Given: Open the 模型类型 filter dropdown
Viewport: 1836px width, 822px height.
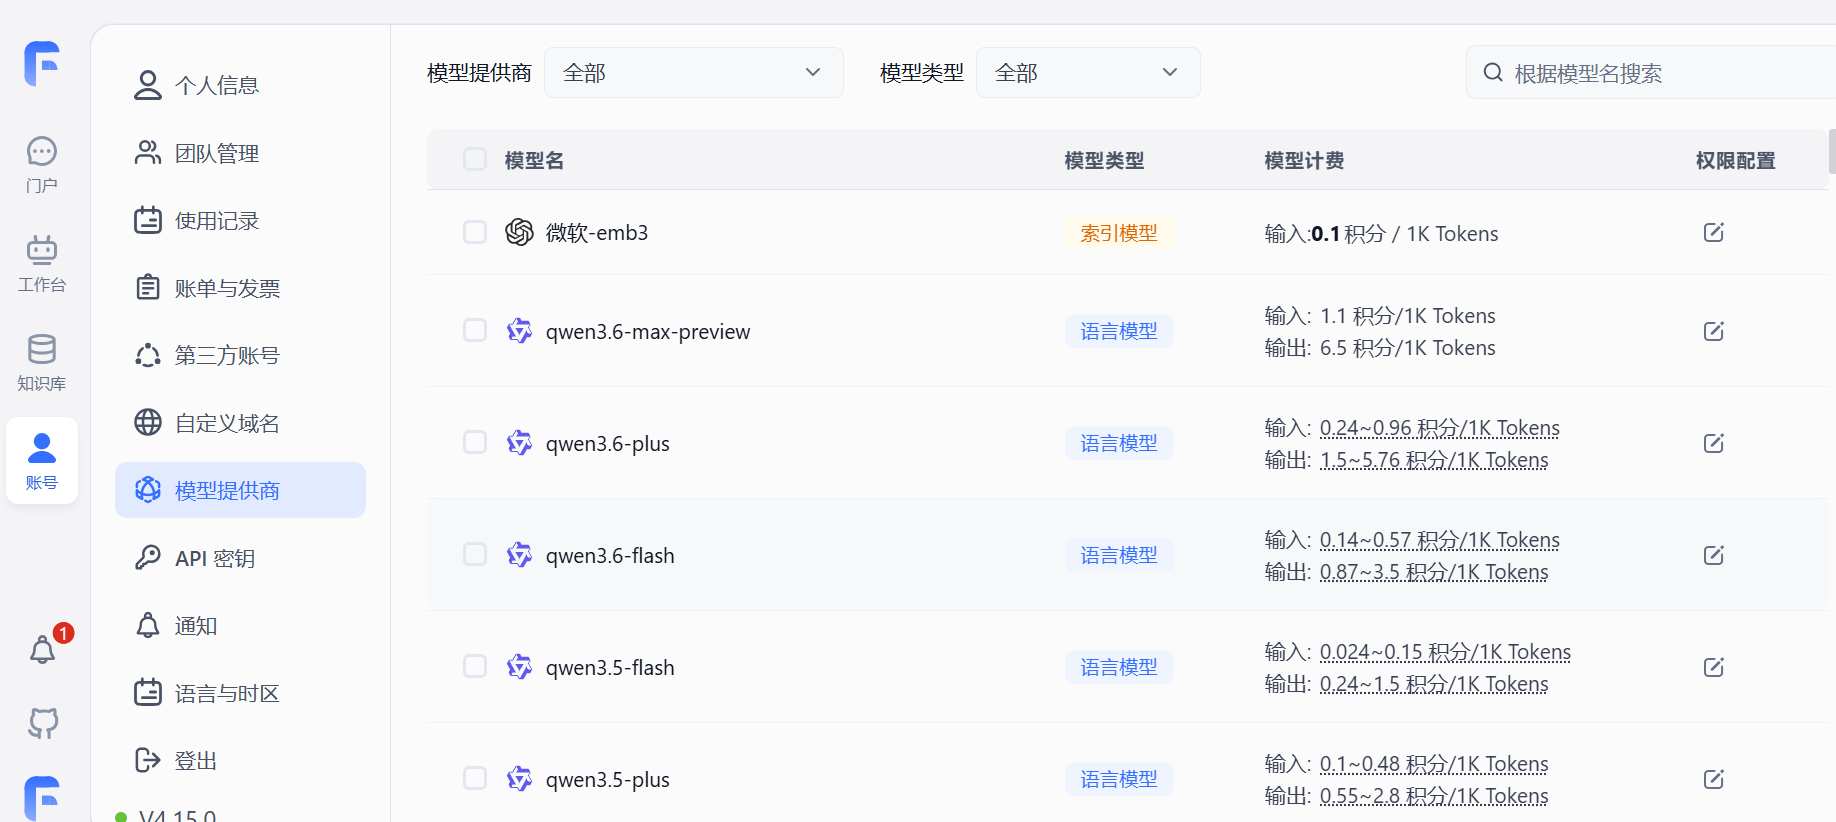Looking at the screenshot, I should point(1088,73).
